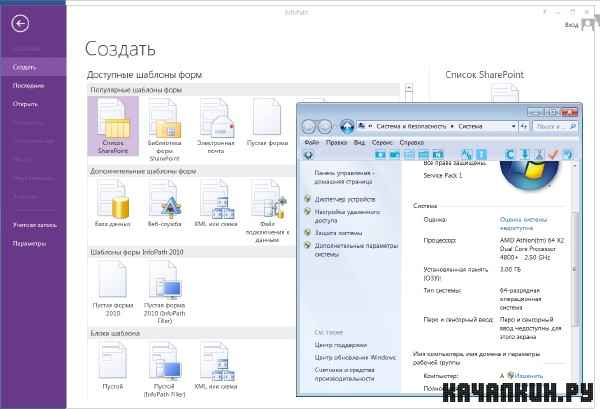
Task: Click the 3.00 ГБ memory value
Action: click(510, 269)
